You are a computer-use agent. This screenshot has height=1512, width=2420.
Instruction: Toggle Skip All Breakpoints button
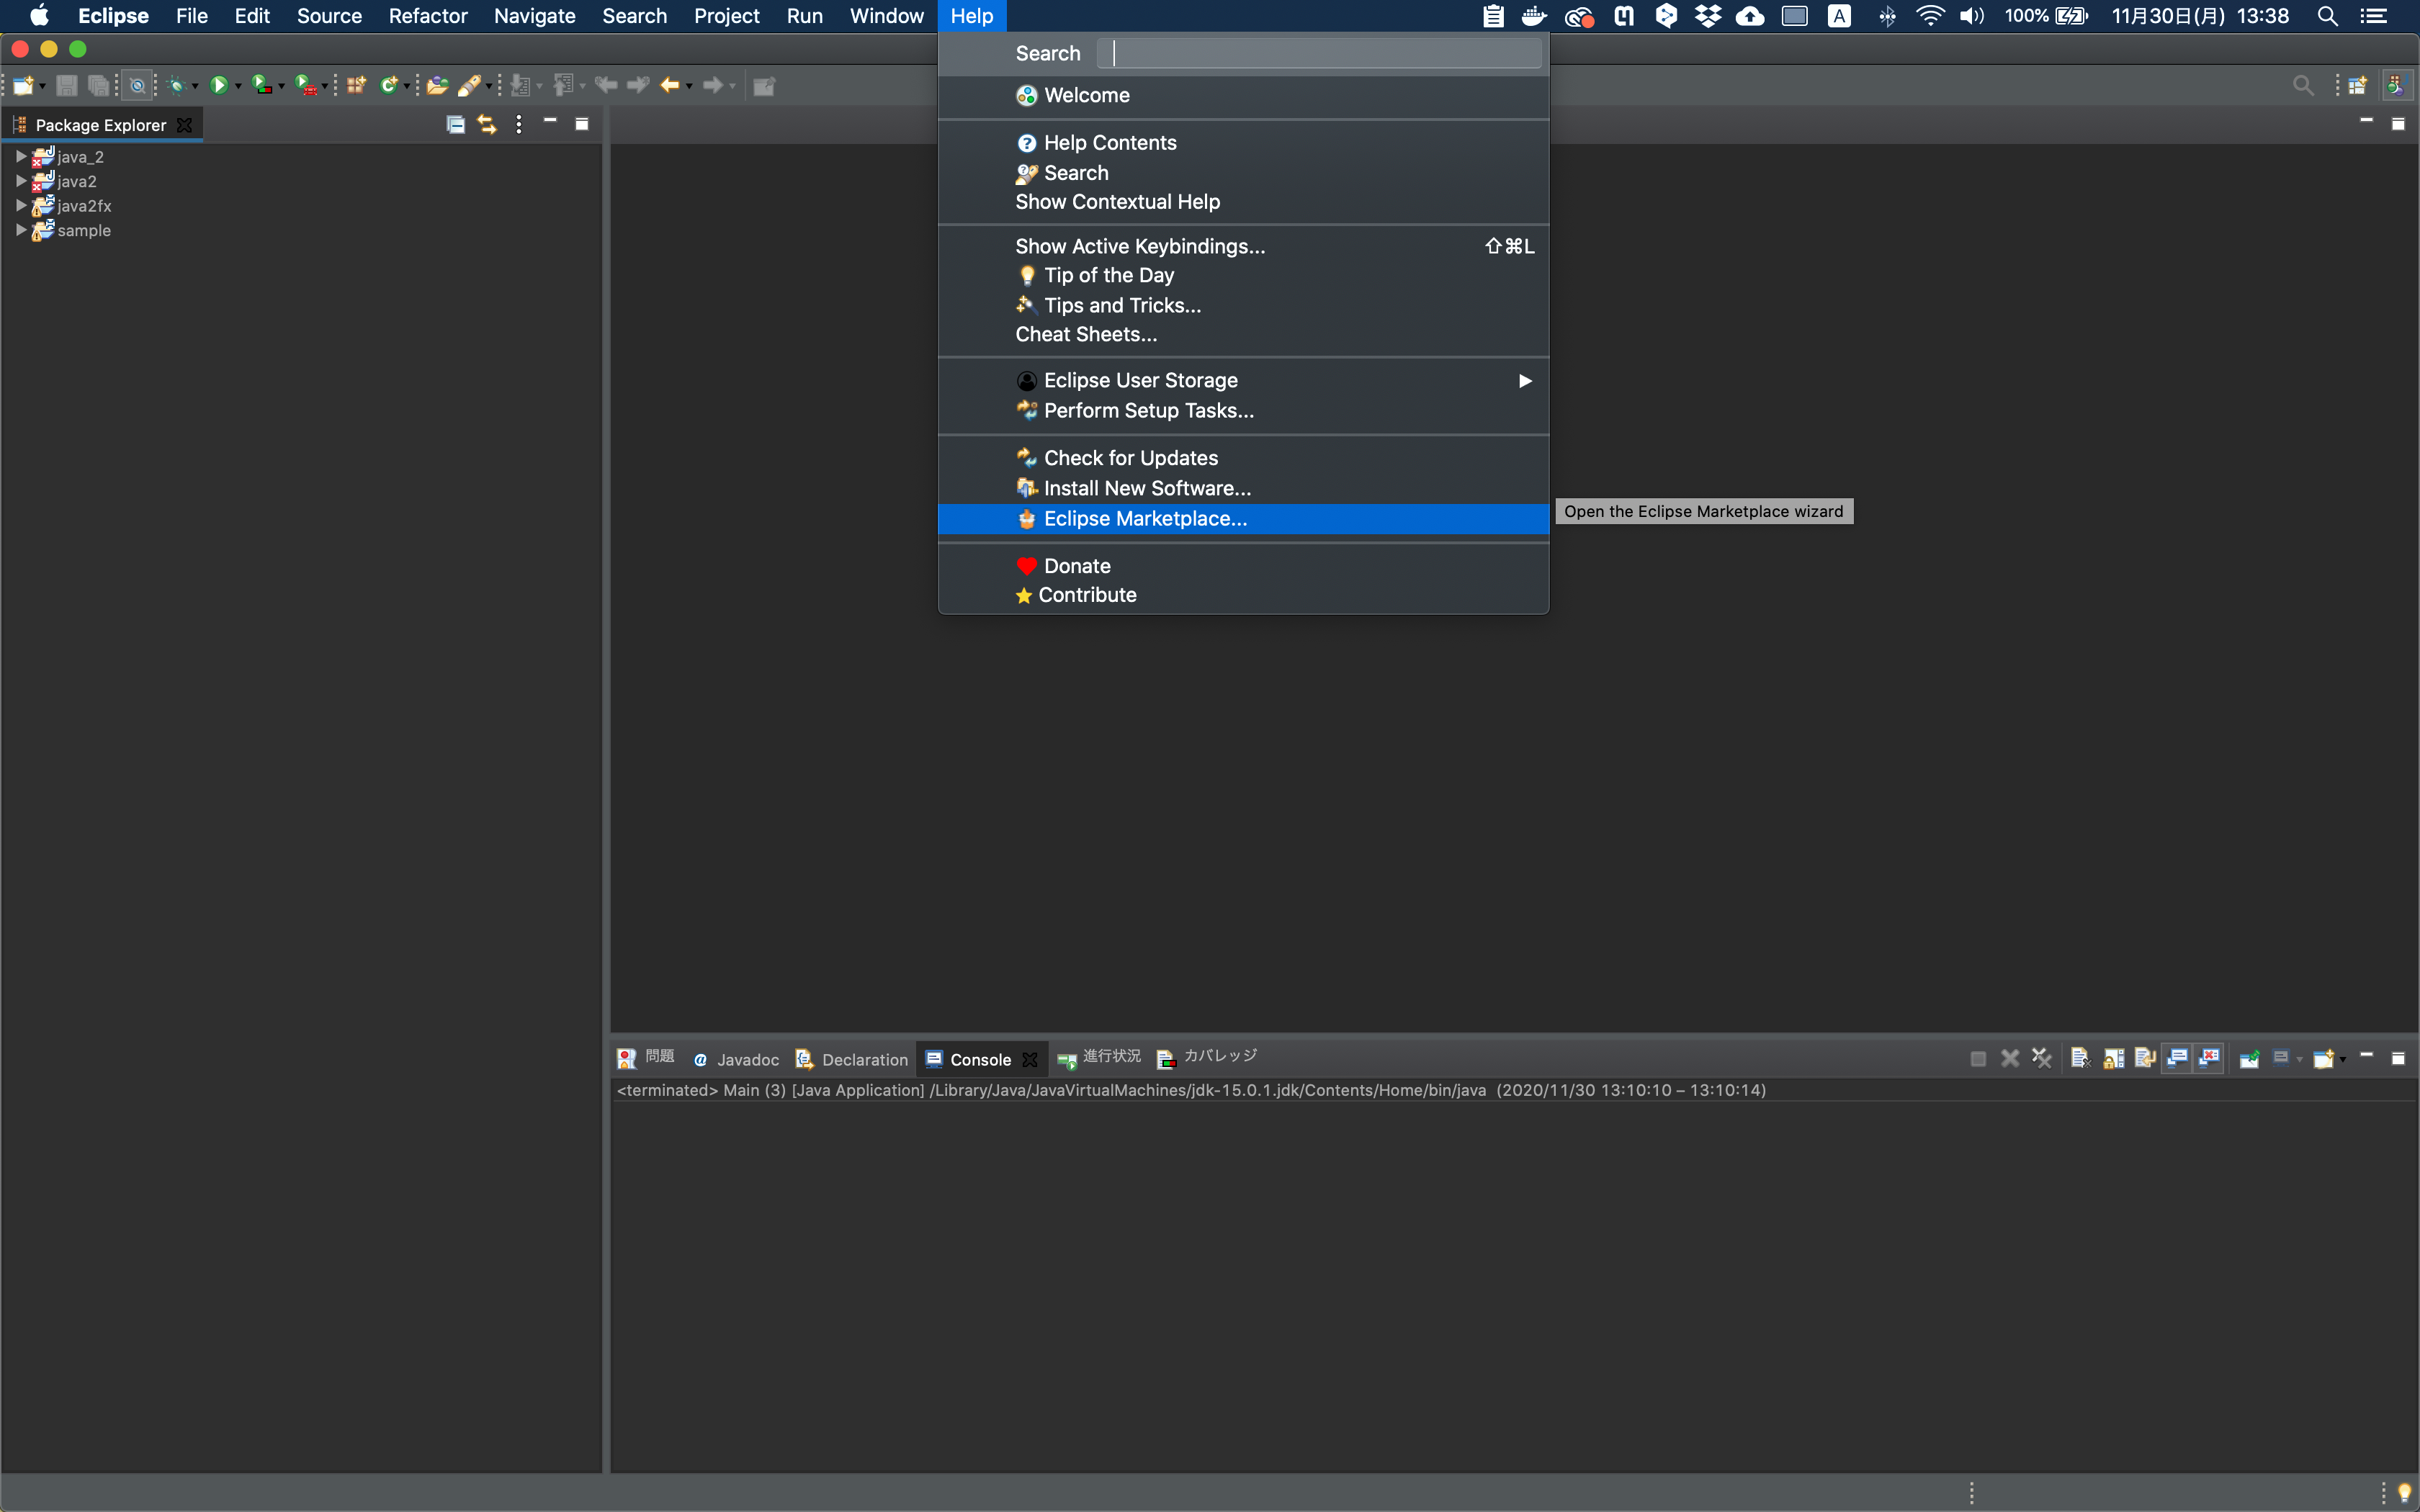tap(138, 86)
